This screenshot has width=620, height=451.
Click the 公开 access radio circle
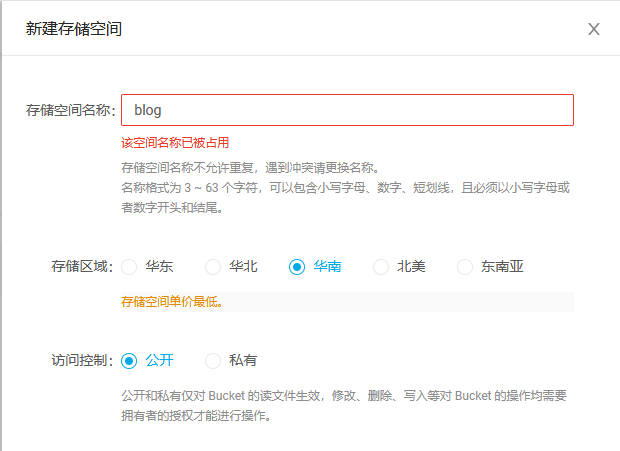129,360
